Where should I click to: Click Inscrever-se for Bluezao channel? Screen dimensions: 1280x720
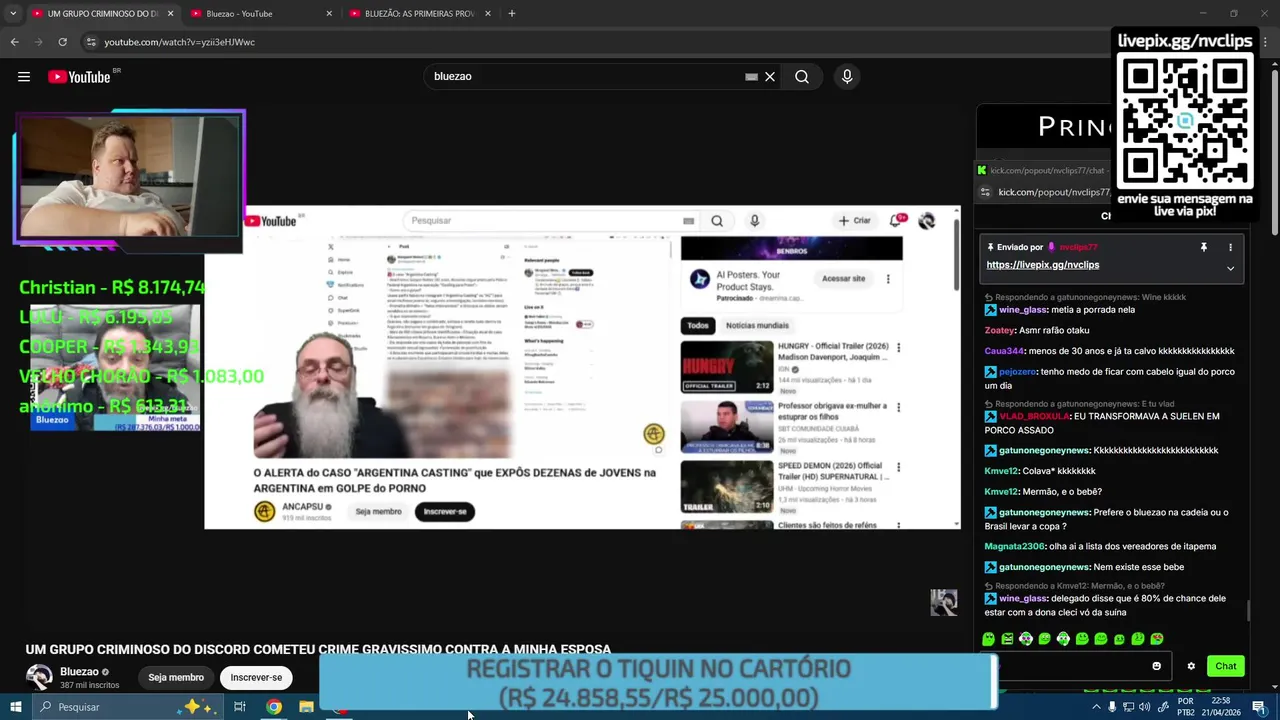[256, 677]
